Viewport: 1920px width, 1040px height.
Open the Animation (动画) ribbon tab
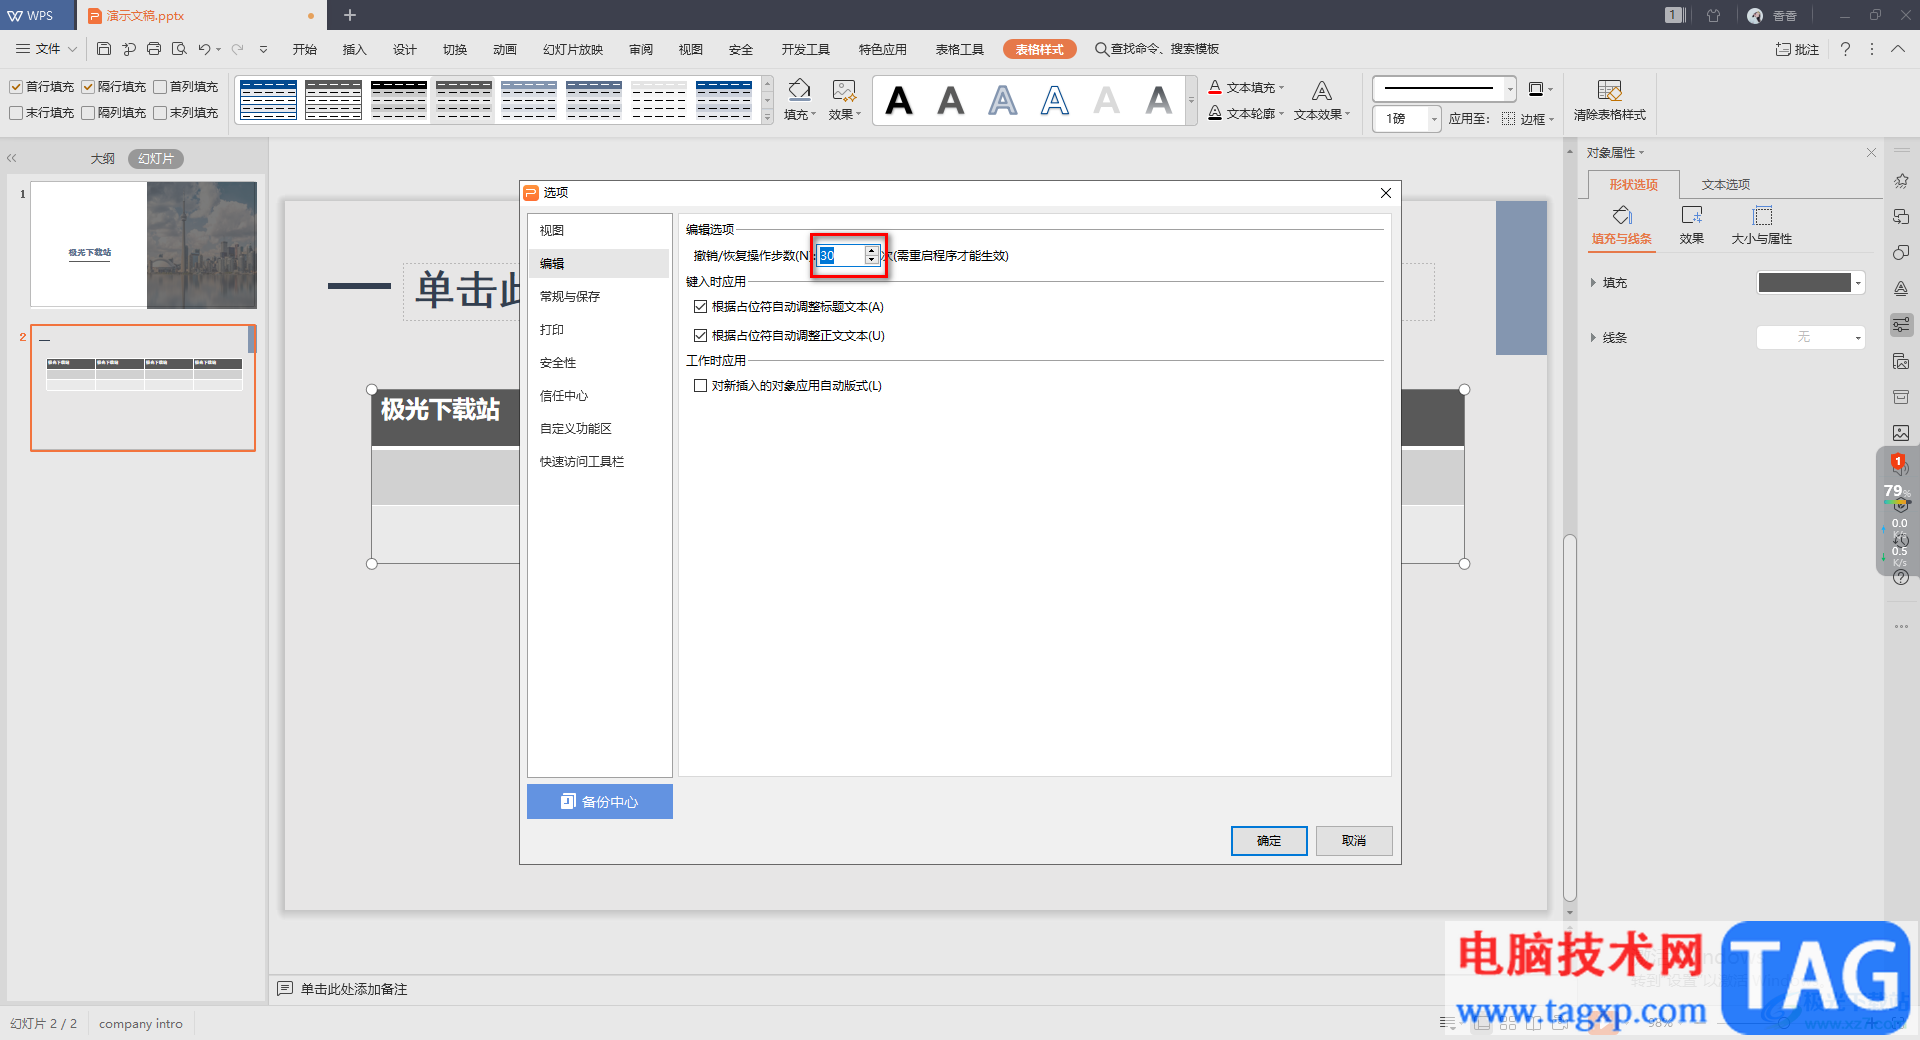(x=505, y=49)
